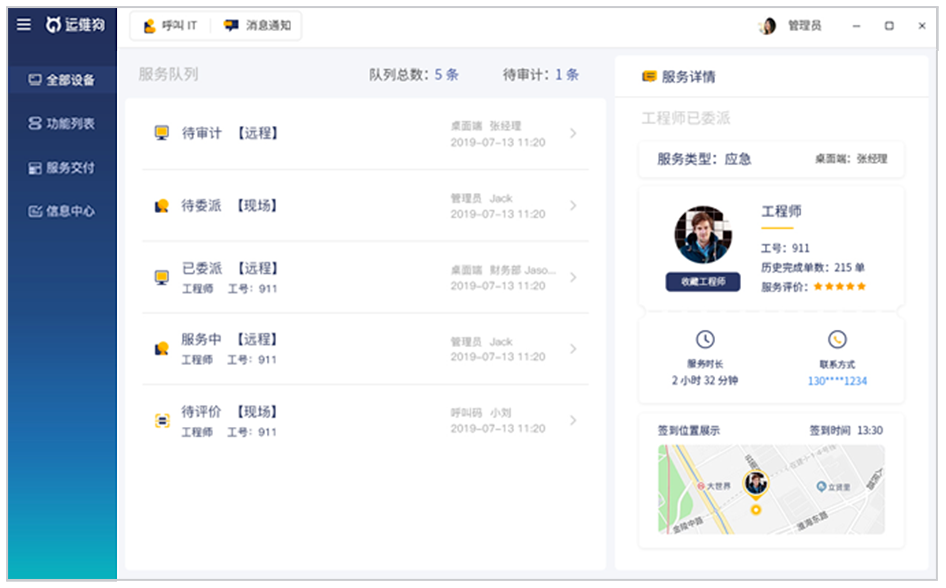Screen dimensions: 946x588
Task: Select 全部设备 in the sidebar
Action: (x=62, y=80)
